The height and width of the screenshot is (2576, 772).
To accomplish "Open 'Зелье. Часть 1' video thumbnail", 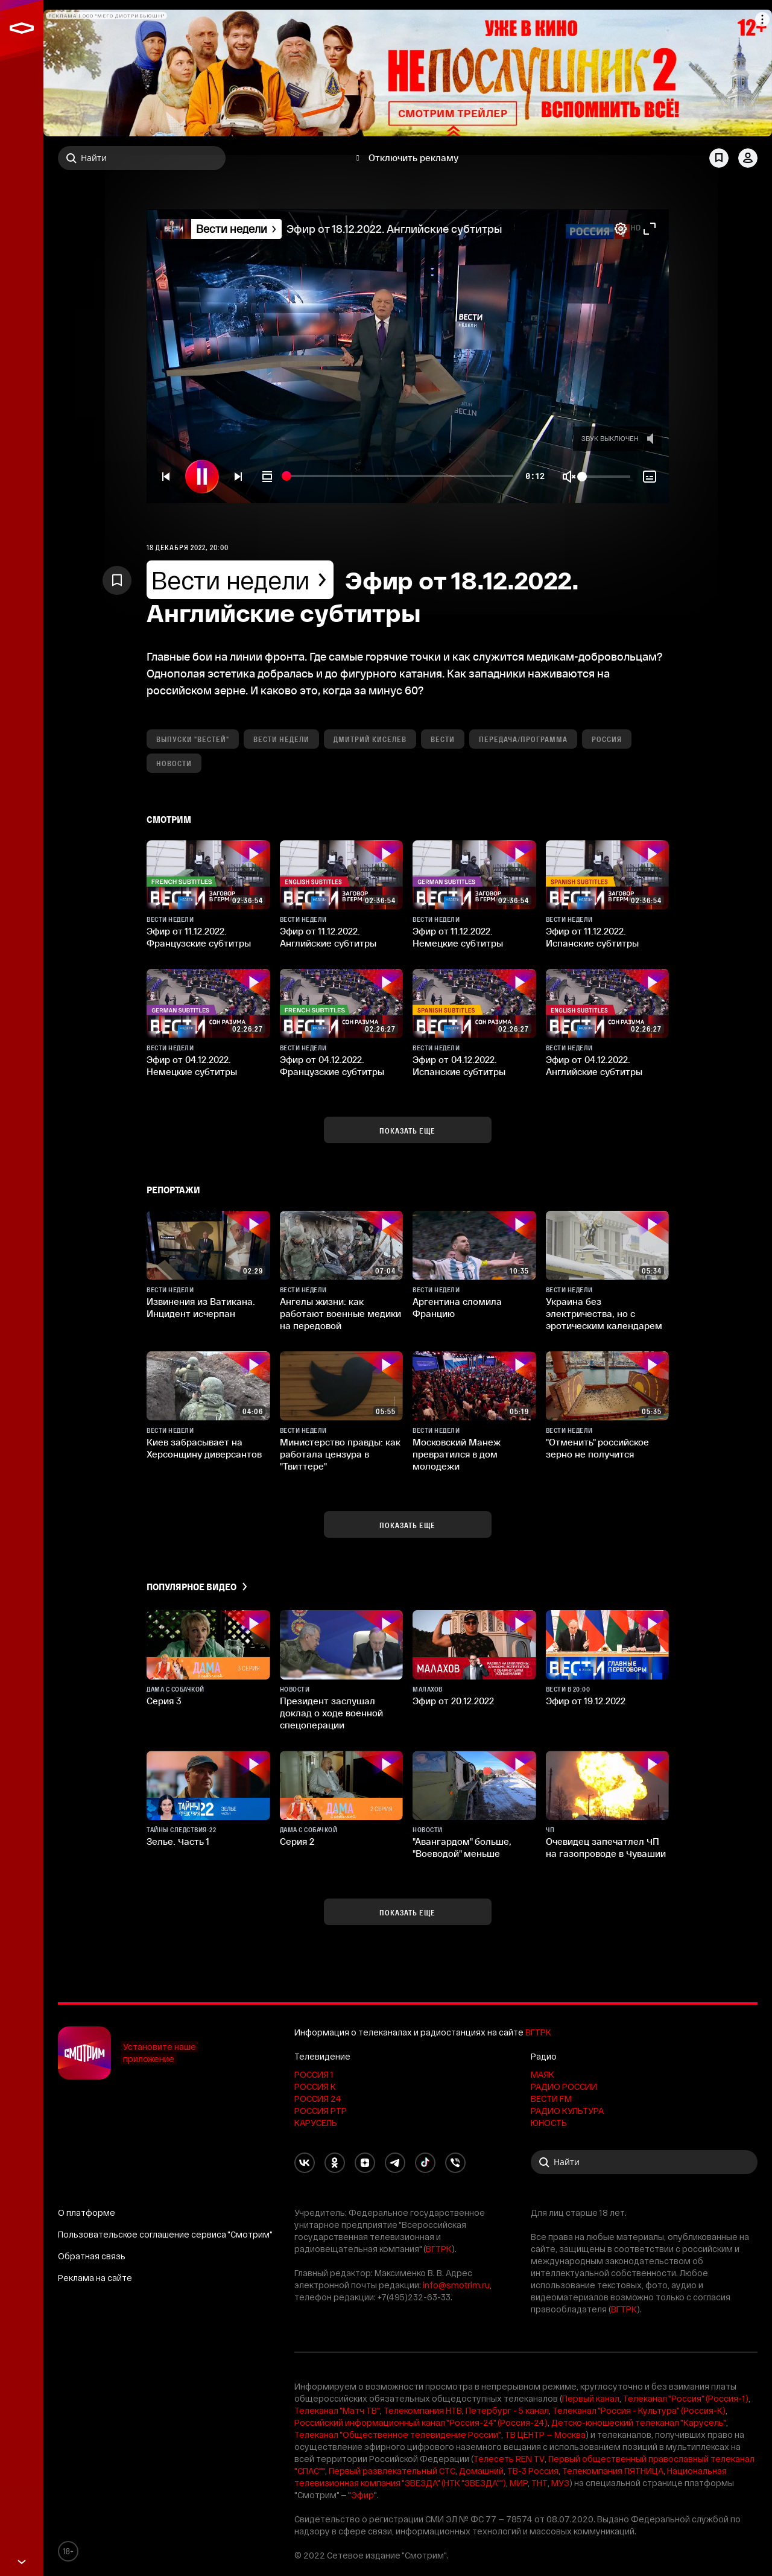I will pyautogui.click(x=208, y=1785).
